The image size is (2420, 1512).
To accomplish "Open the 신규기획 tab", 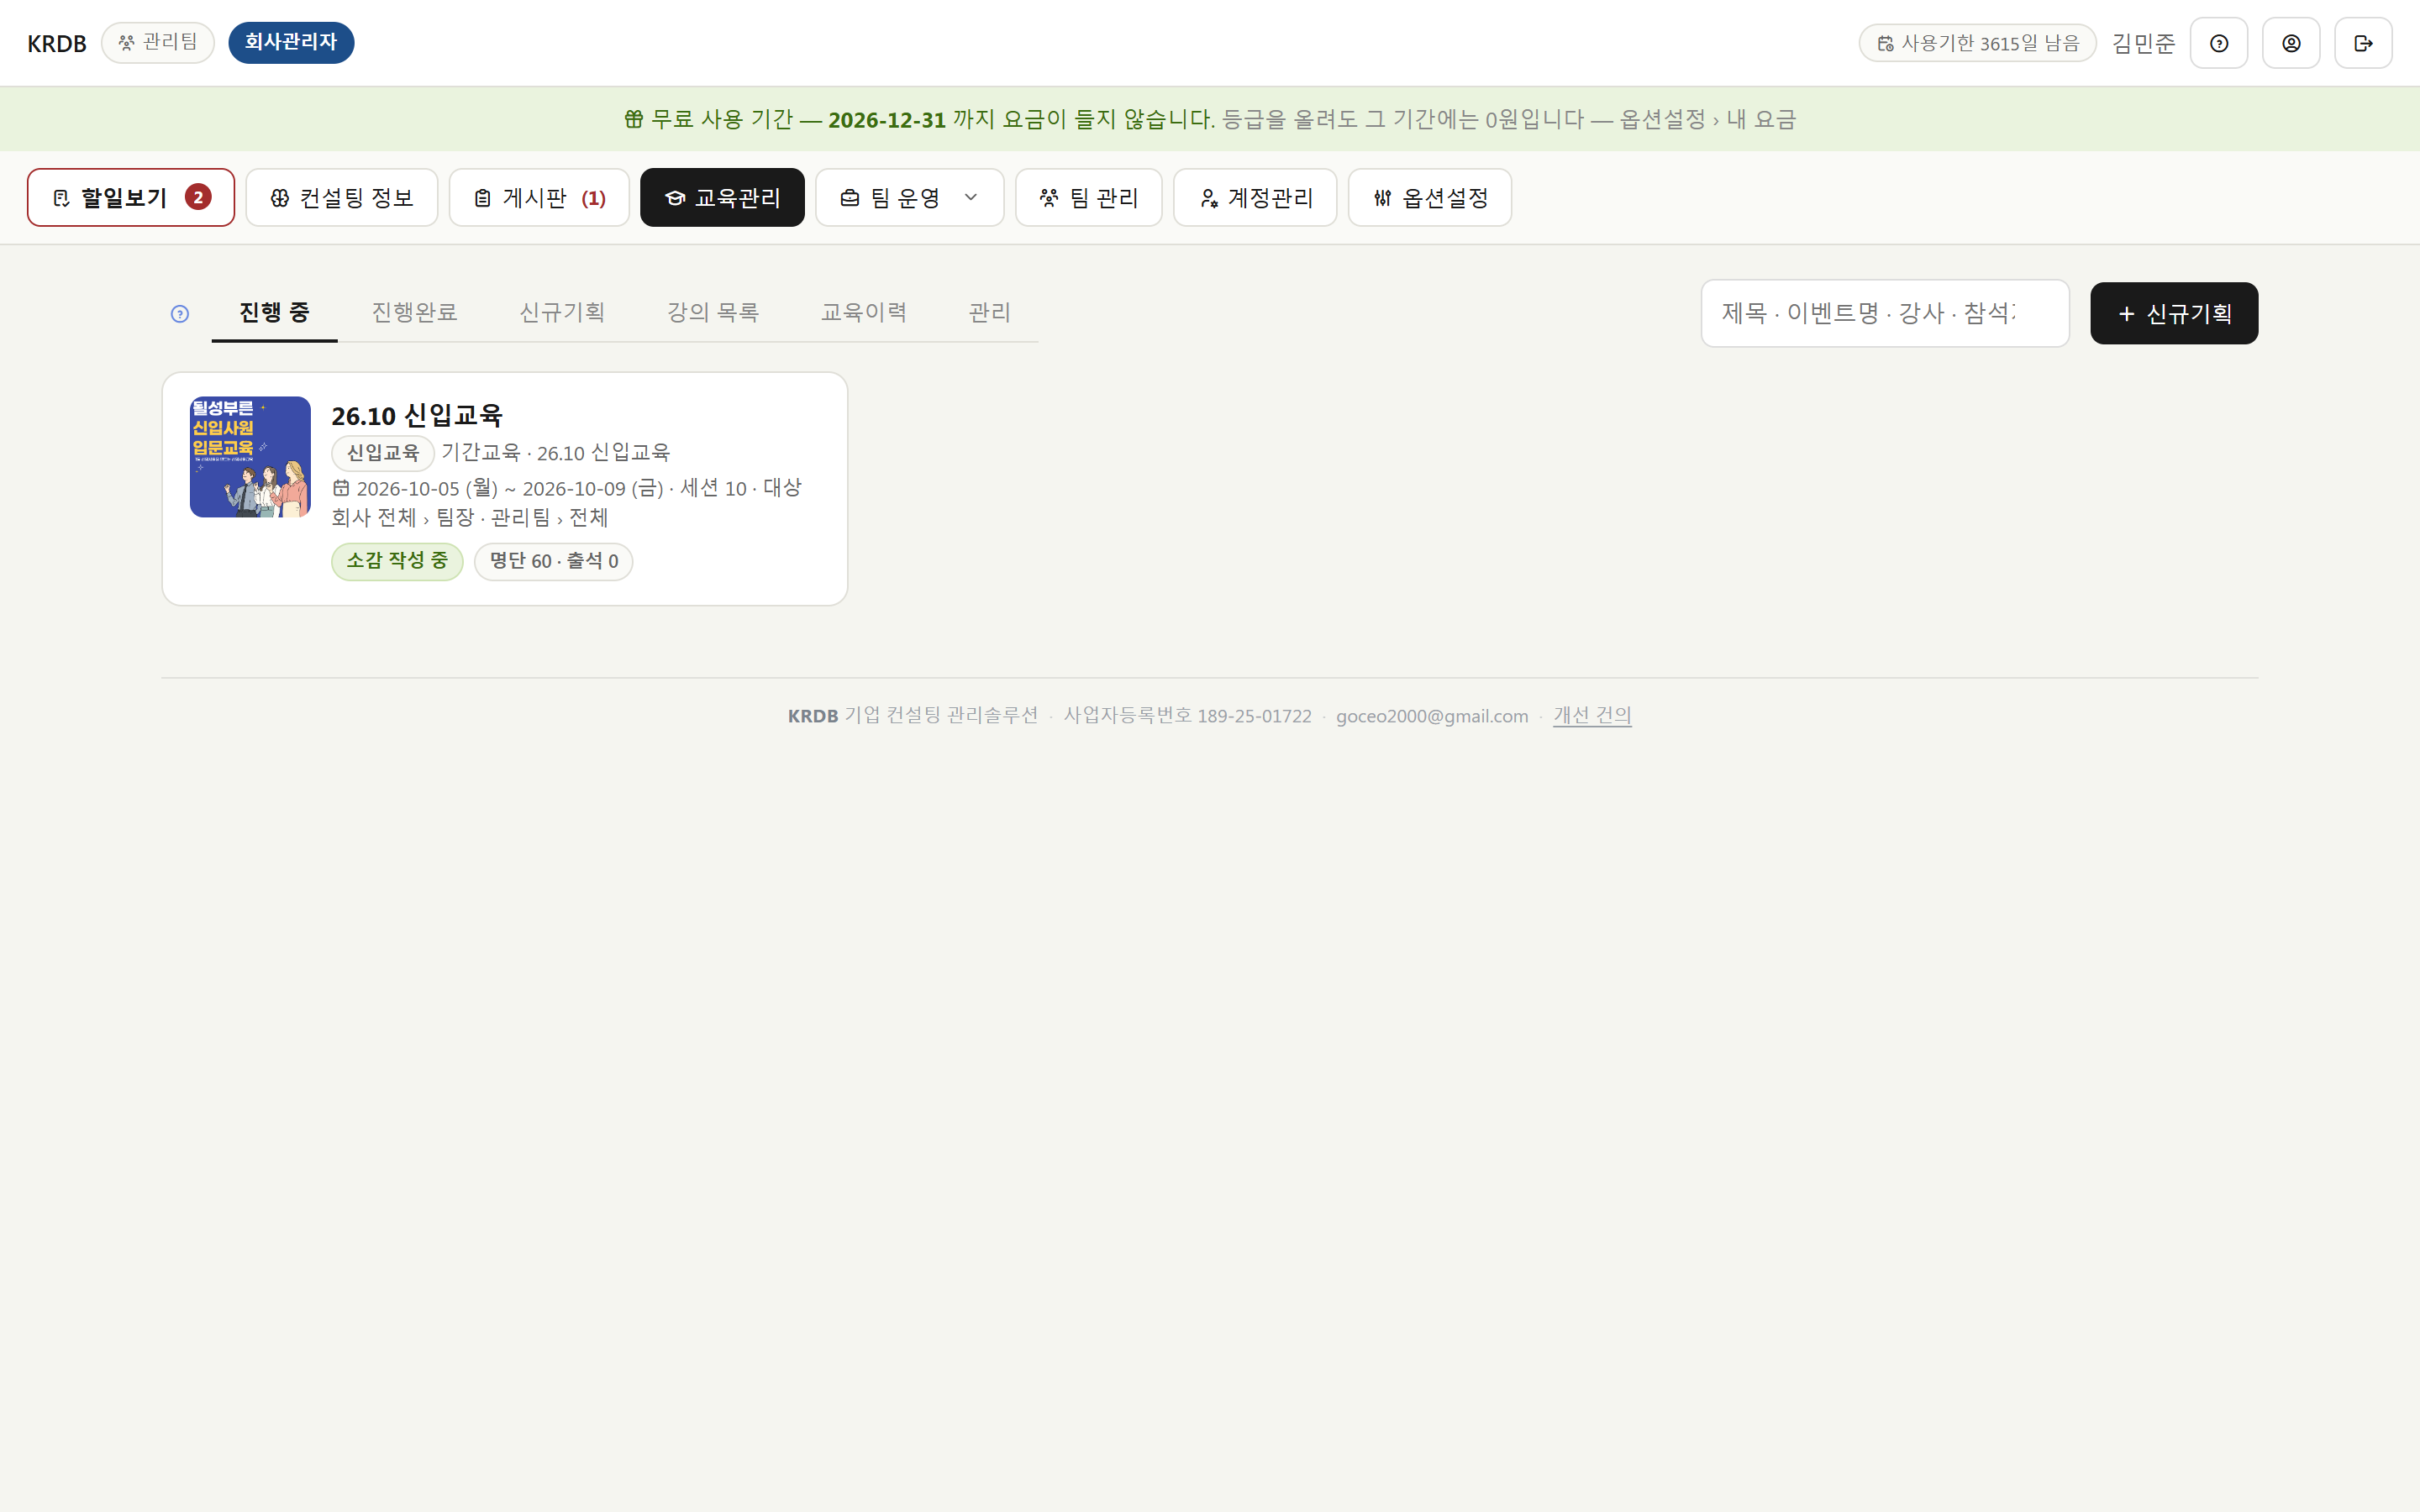I will 562,312.
